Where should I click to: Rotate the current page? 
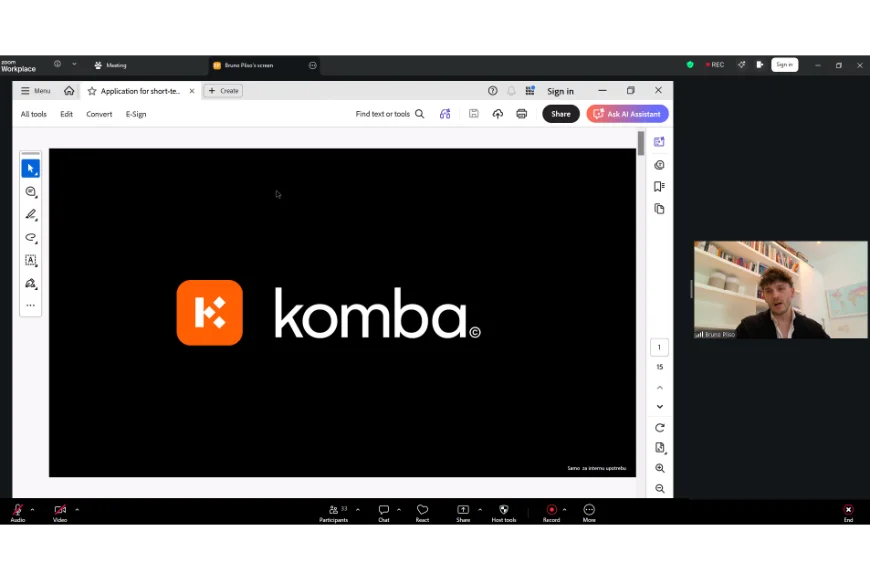pyautogui.click(x=659, y=427)
